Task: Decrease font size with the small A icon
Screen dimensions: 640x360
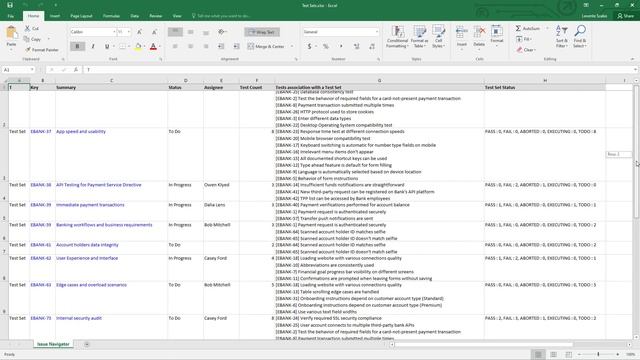Action: pyautogui.click(x=154, y=32)
